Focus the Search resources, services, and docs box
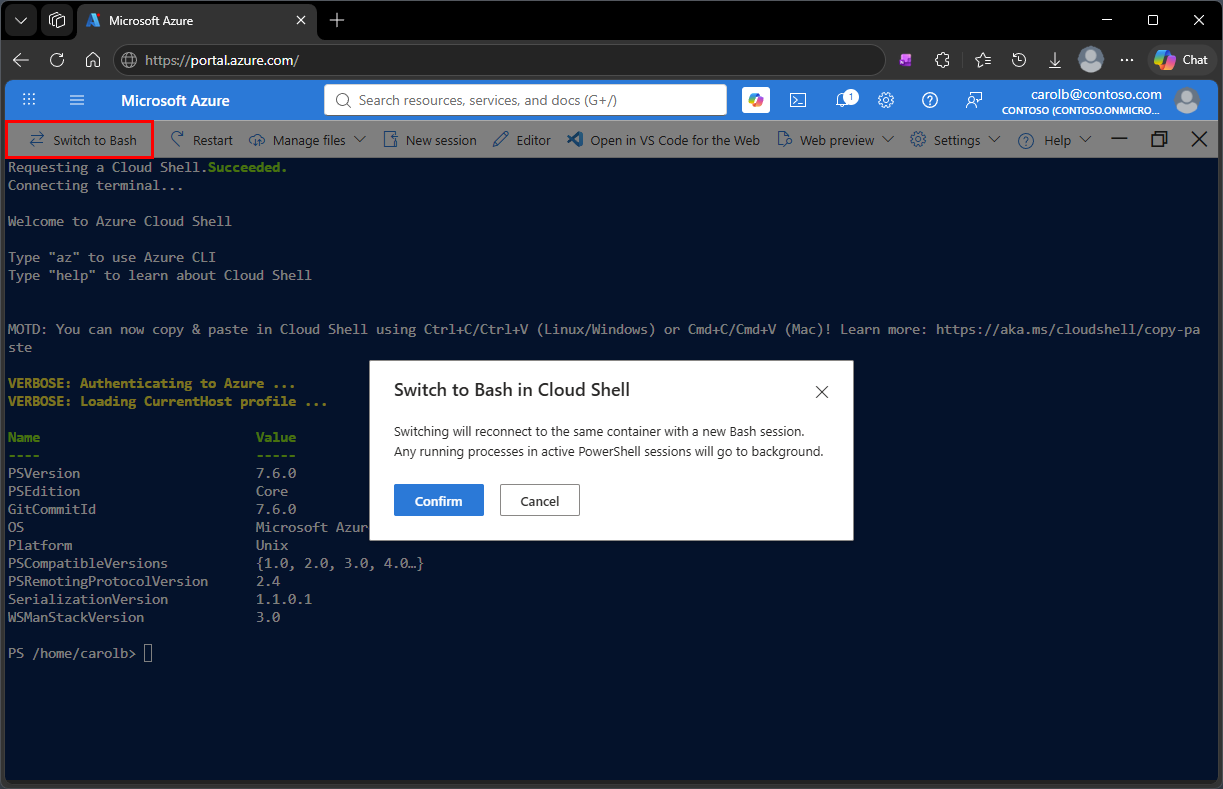The width and height of the screenshot is (1223, 789). [x=525, y=100]
